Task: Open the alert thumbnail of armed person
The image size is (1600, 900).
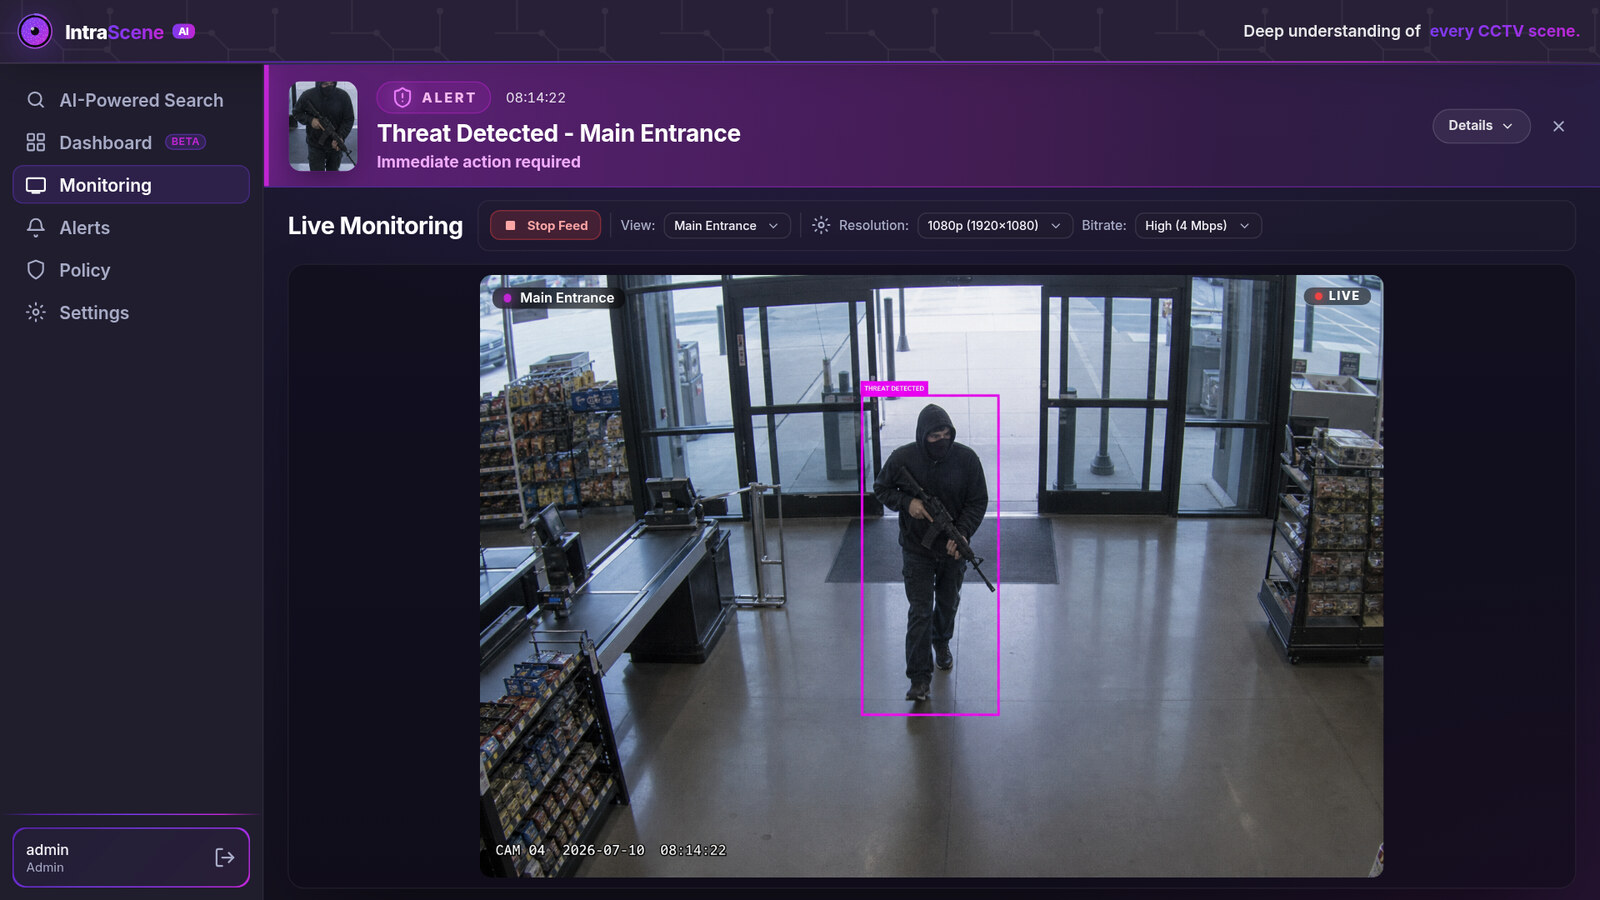Action: tap(323, 126)
